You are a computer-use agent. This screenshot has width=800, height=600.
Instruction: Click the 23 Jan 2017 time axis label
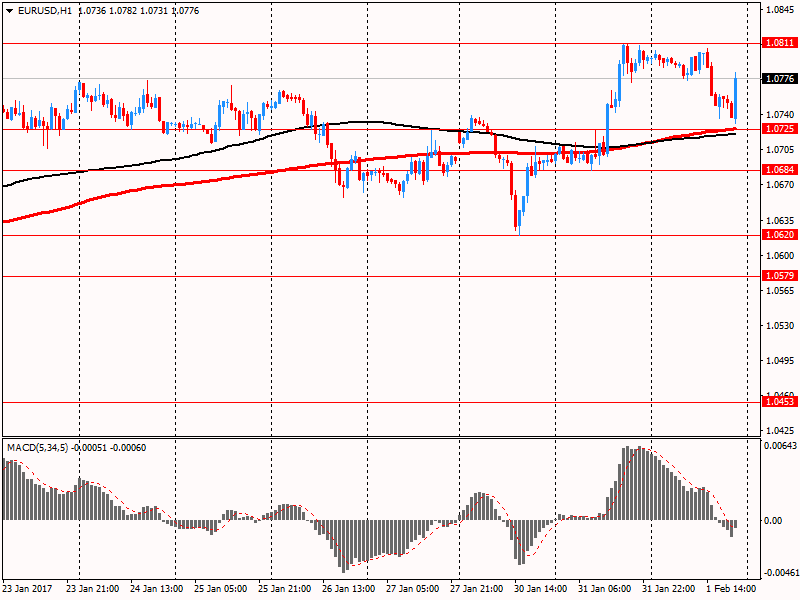point(29,589)
